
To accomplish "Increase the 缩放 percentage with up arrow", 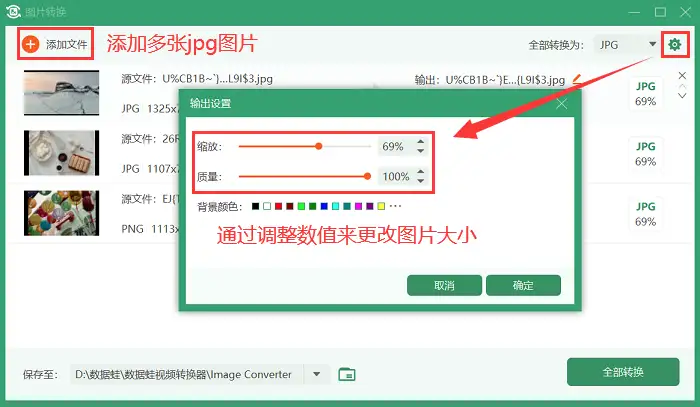I will pos(420,141).
